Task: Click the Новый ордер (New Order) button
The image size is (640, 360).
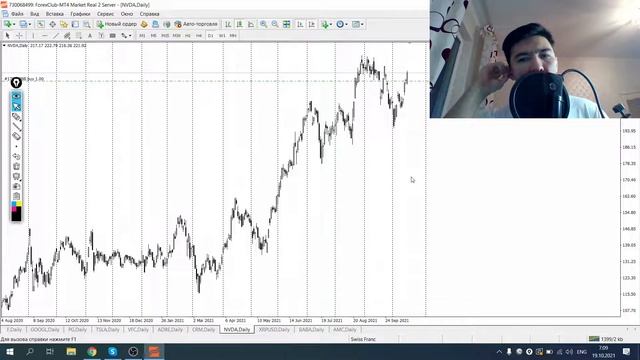Action: pyautogui.click(x=117, y=24)
